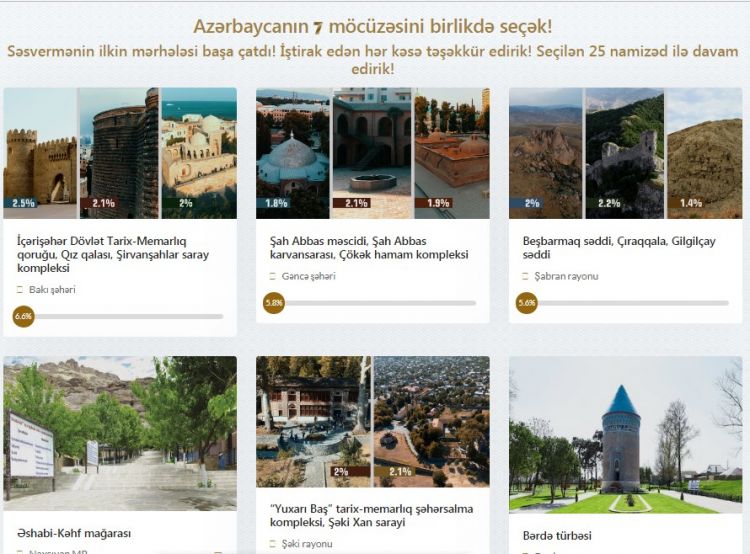The image size is (750, 554).
Task: Click the 6.6% vote progress indicator
Action: point(23,316)
